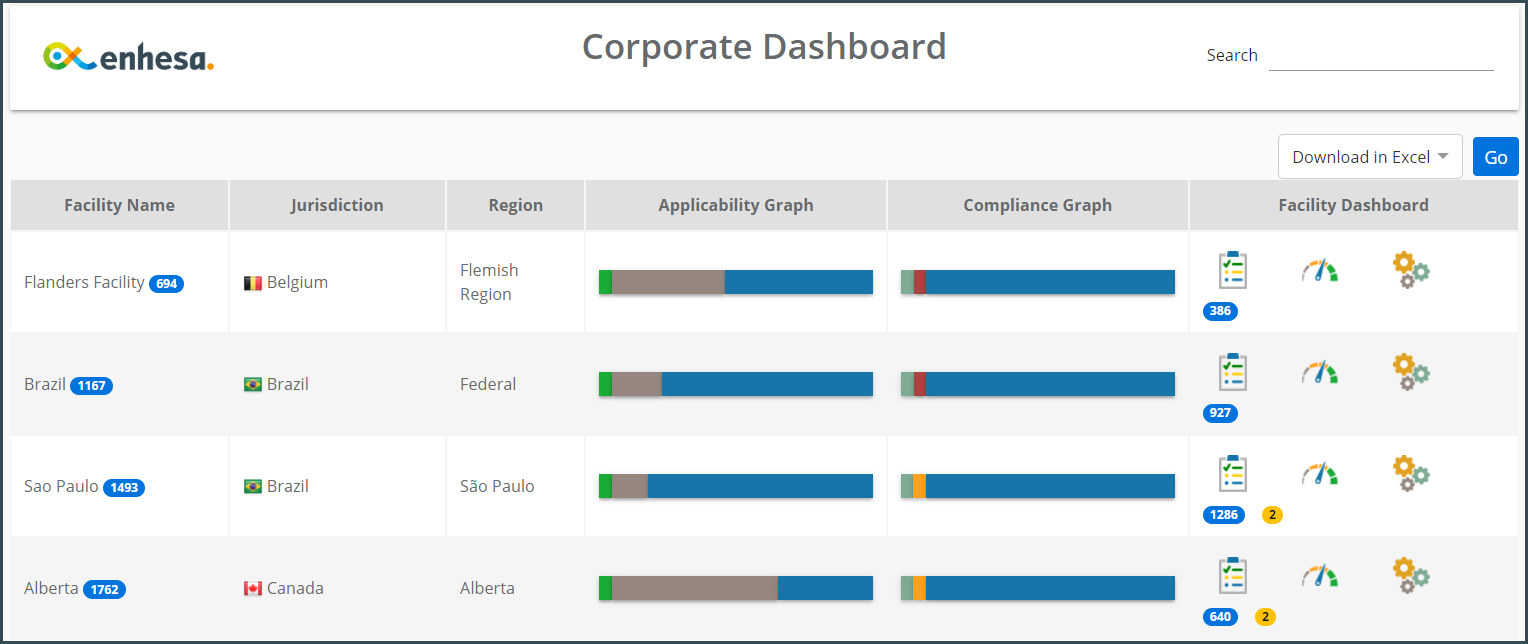This screenshot has height=644, width=1528.
Task: Click the Alberta row gears icon
Action: pos(1410,576)
